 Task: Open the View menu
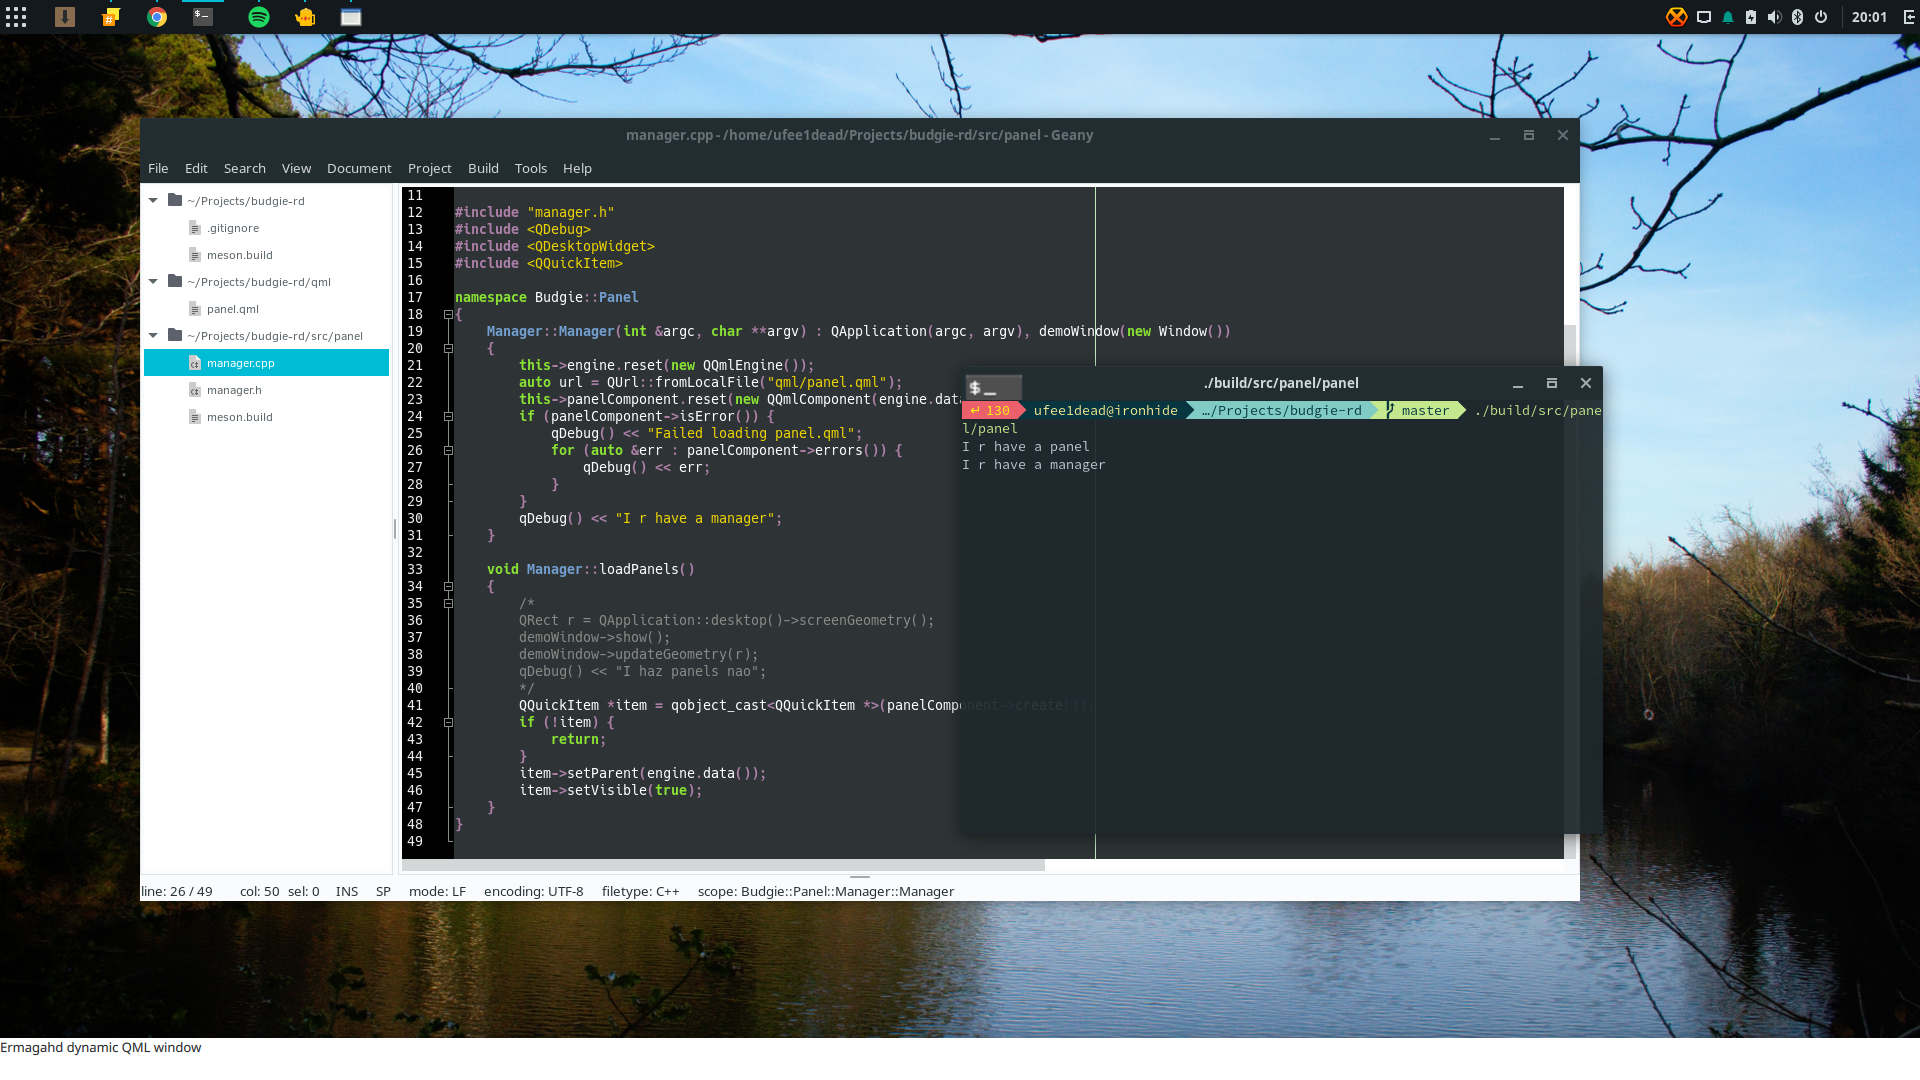tap(296, 168)
